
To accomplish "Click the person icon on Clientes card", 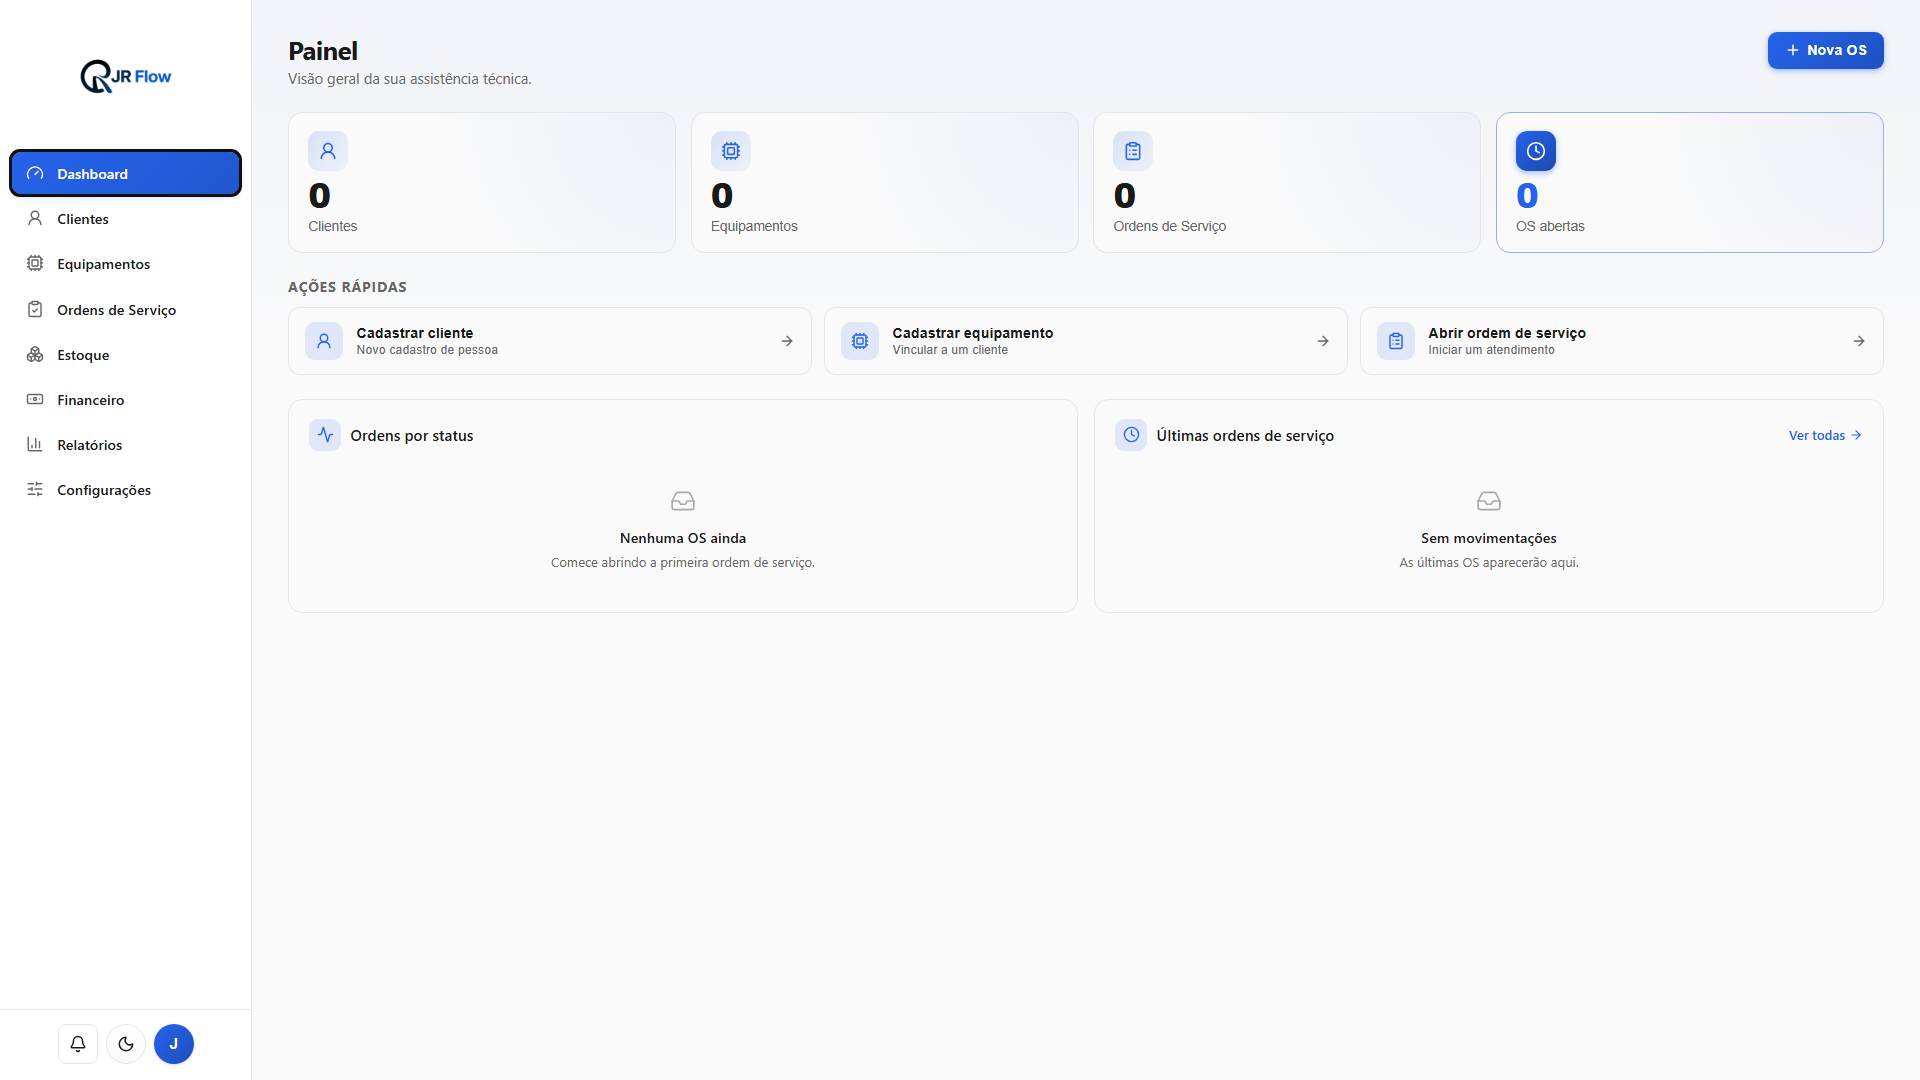I will point(328,151).
